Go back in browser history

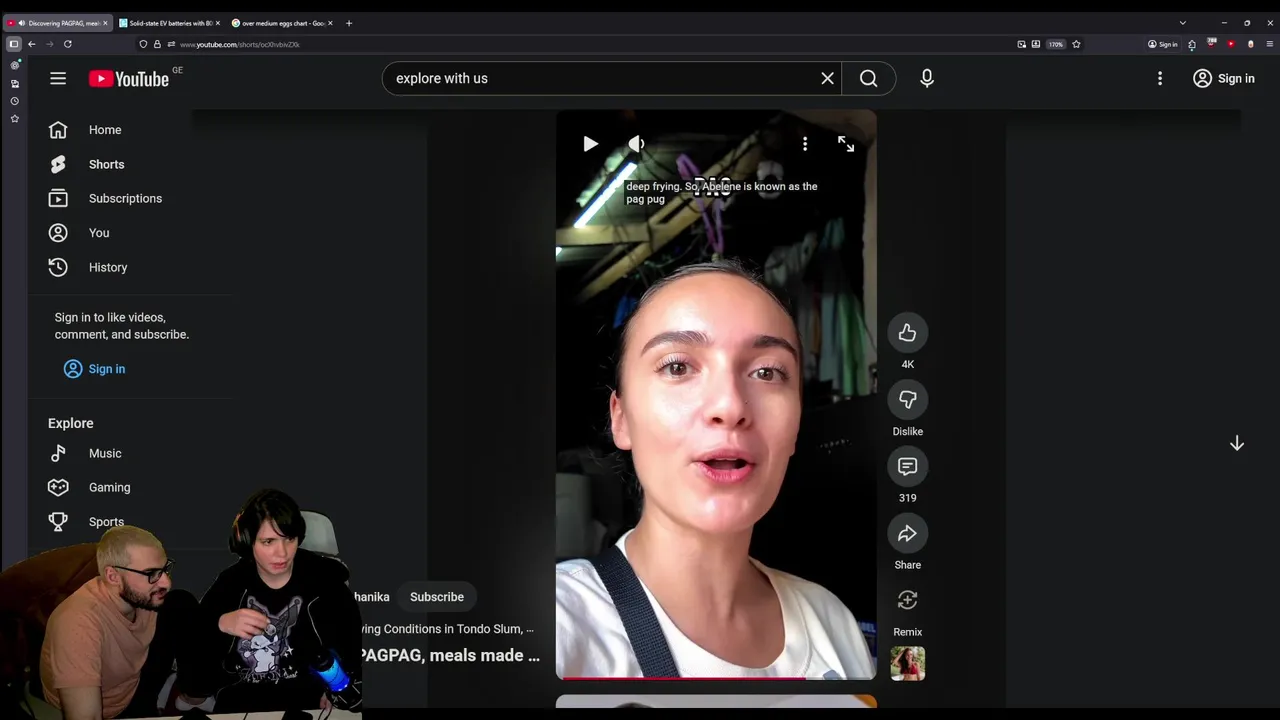pyautogui.click(x=32, y=44)
